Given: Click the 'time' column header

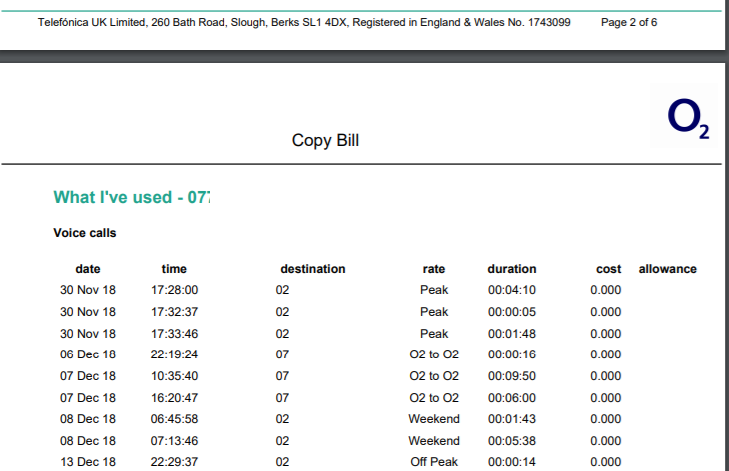Looking at the screenshot, I should (174, 269).
